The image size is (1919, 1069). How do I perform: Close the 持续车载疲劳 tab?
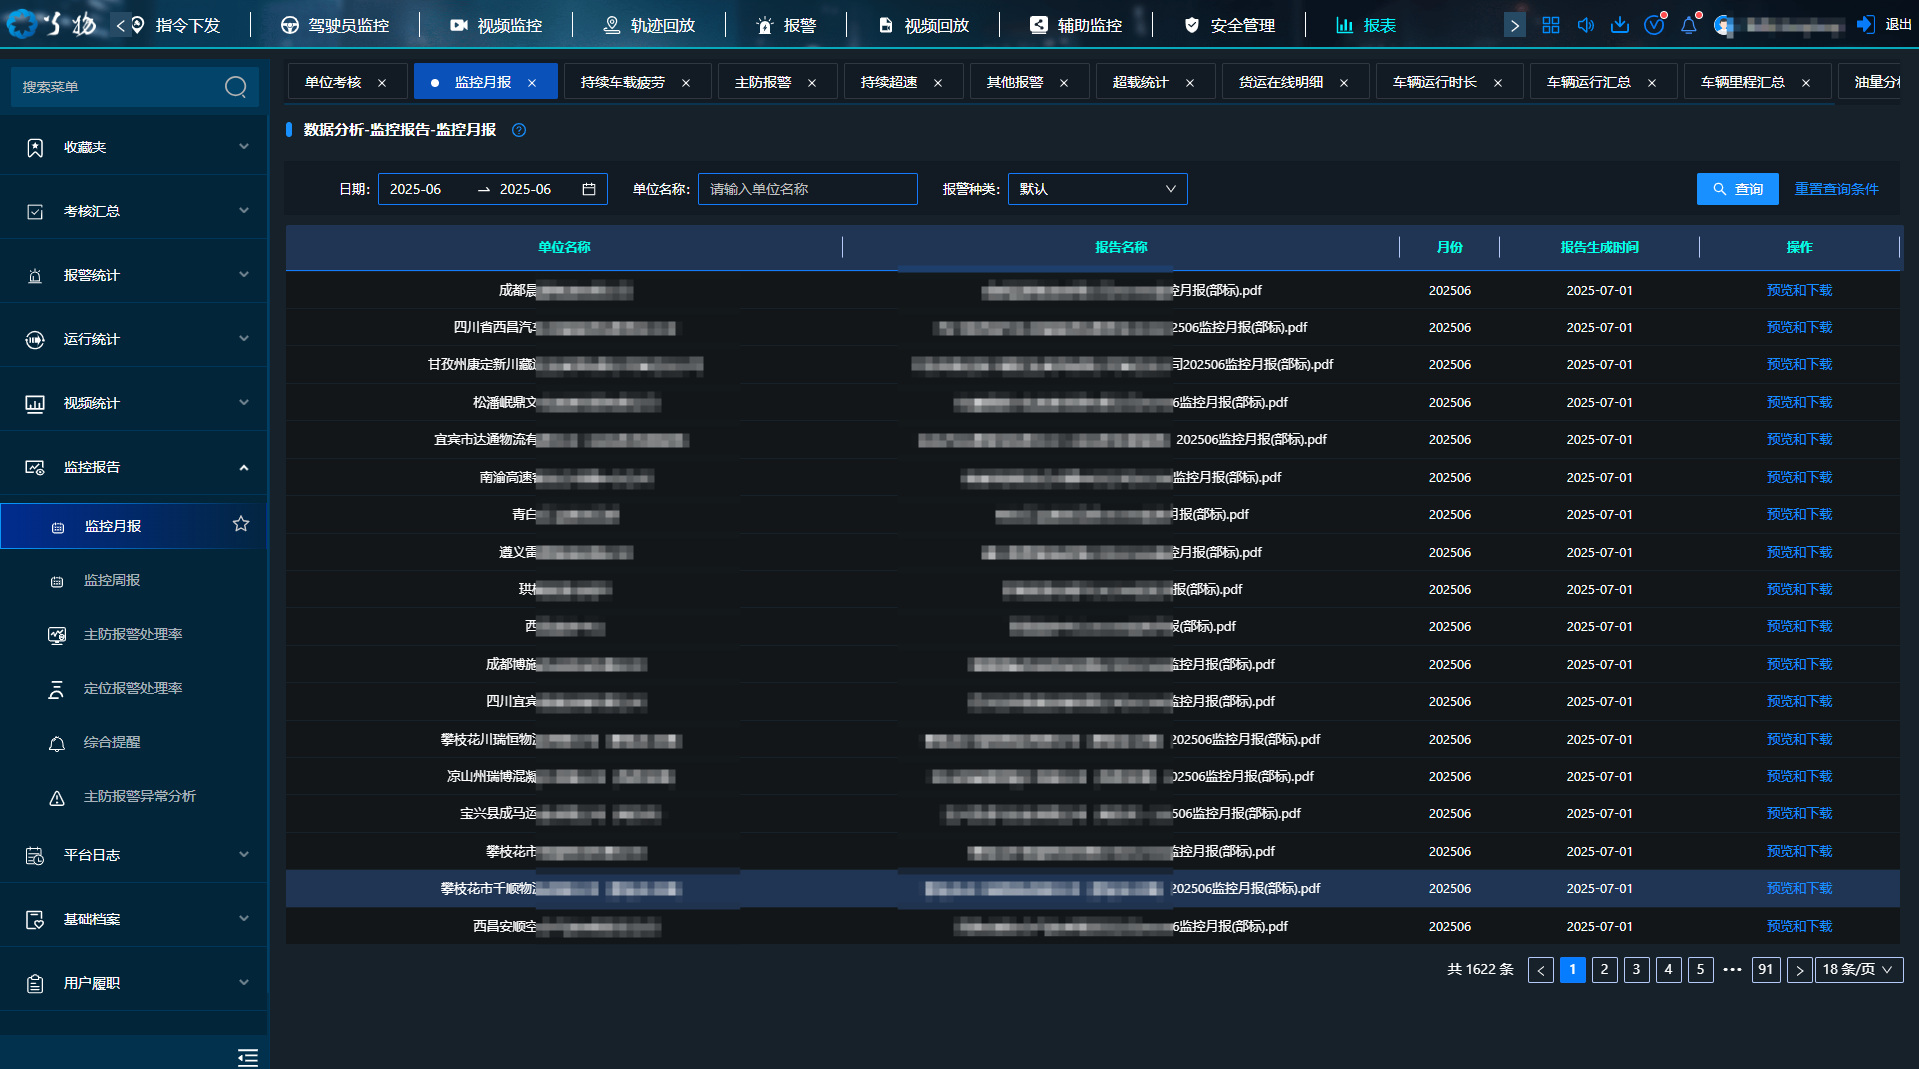tap(686, 83)
